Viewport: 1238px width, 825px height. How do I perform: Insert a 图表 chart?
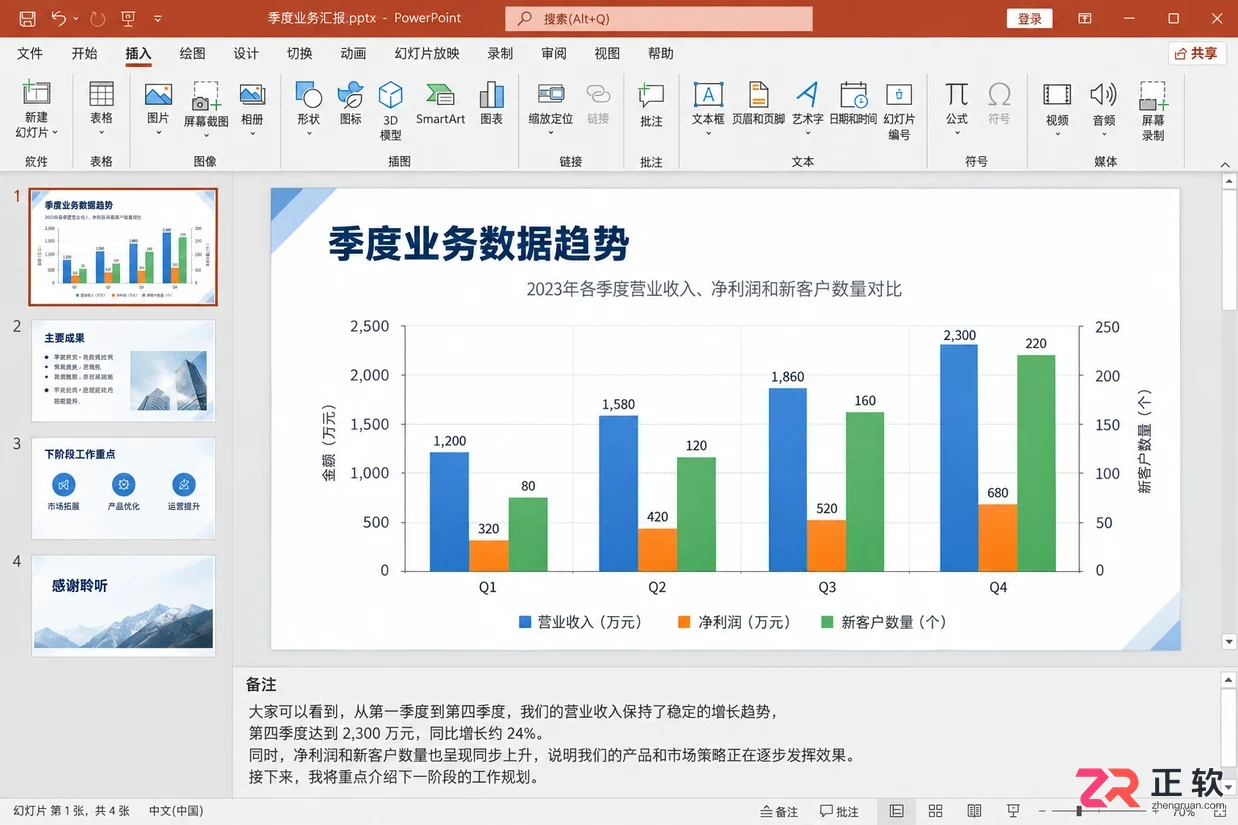click(491, 104)
